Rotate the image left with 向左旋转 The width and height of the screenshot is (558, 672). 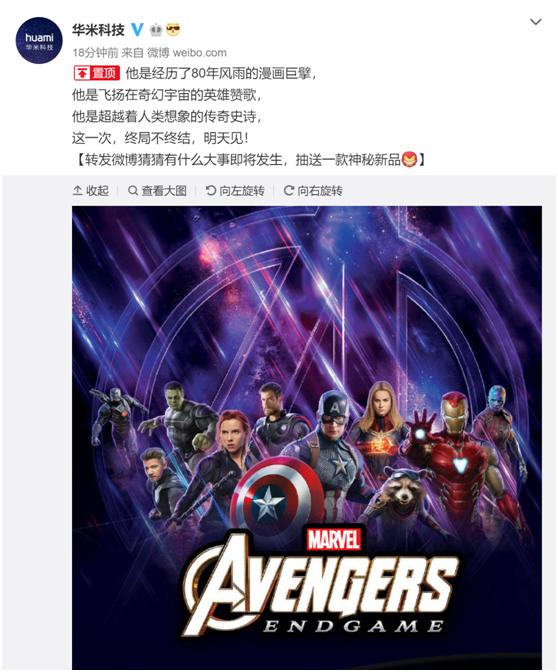pos(235,191)
